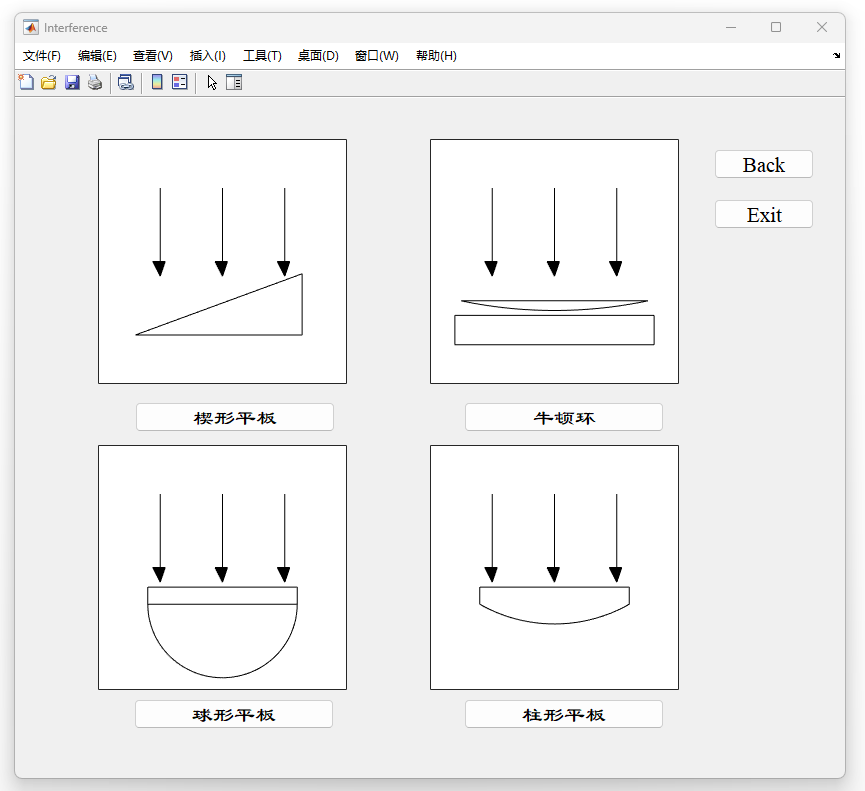The height and width of the screenshot is (791, 865).
Task: Select the 楔形平板 button
Action: pos(235,418)
